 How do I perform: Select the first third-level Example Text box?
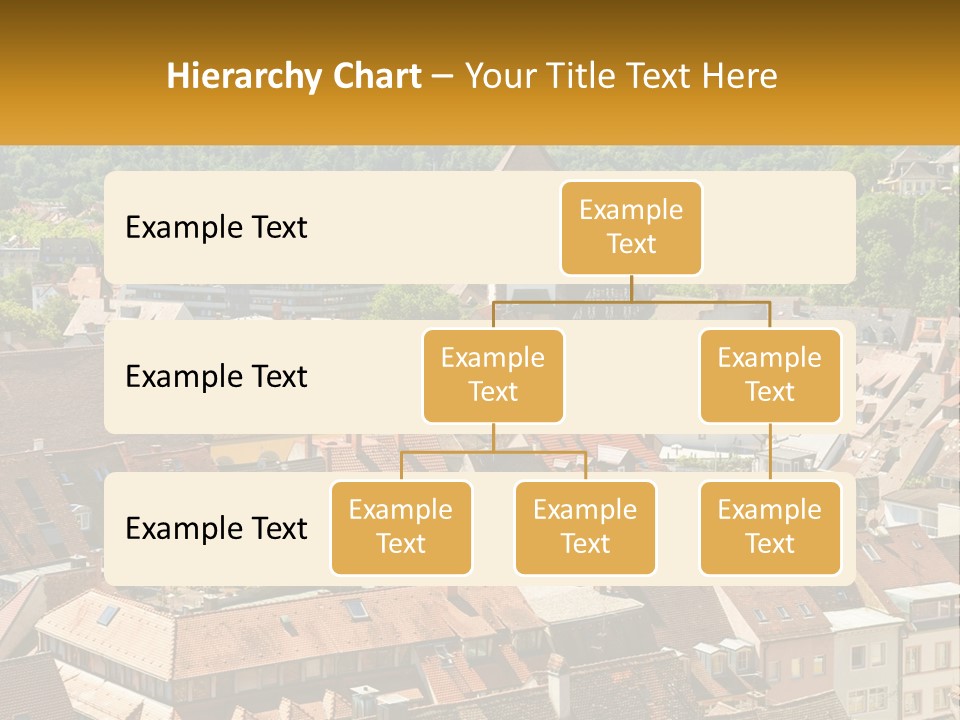click(400, 527)
